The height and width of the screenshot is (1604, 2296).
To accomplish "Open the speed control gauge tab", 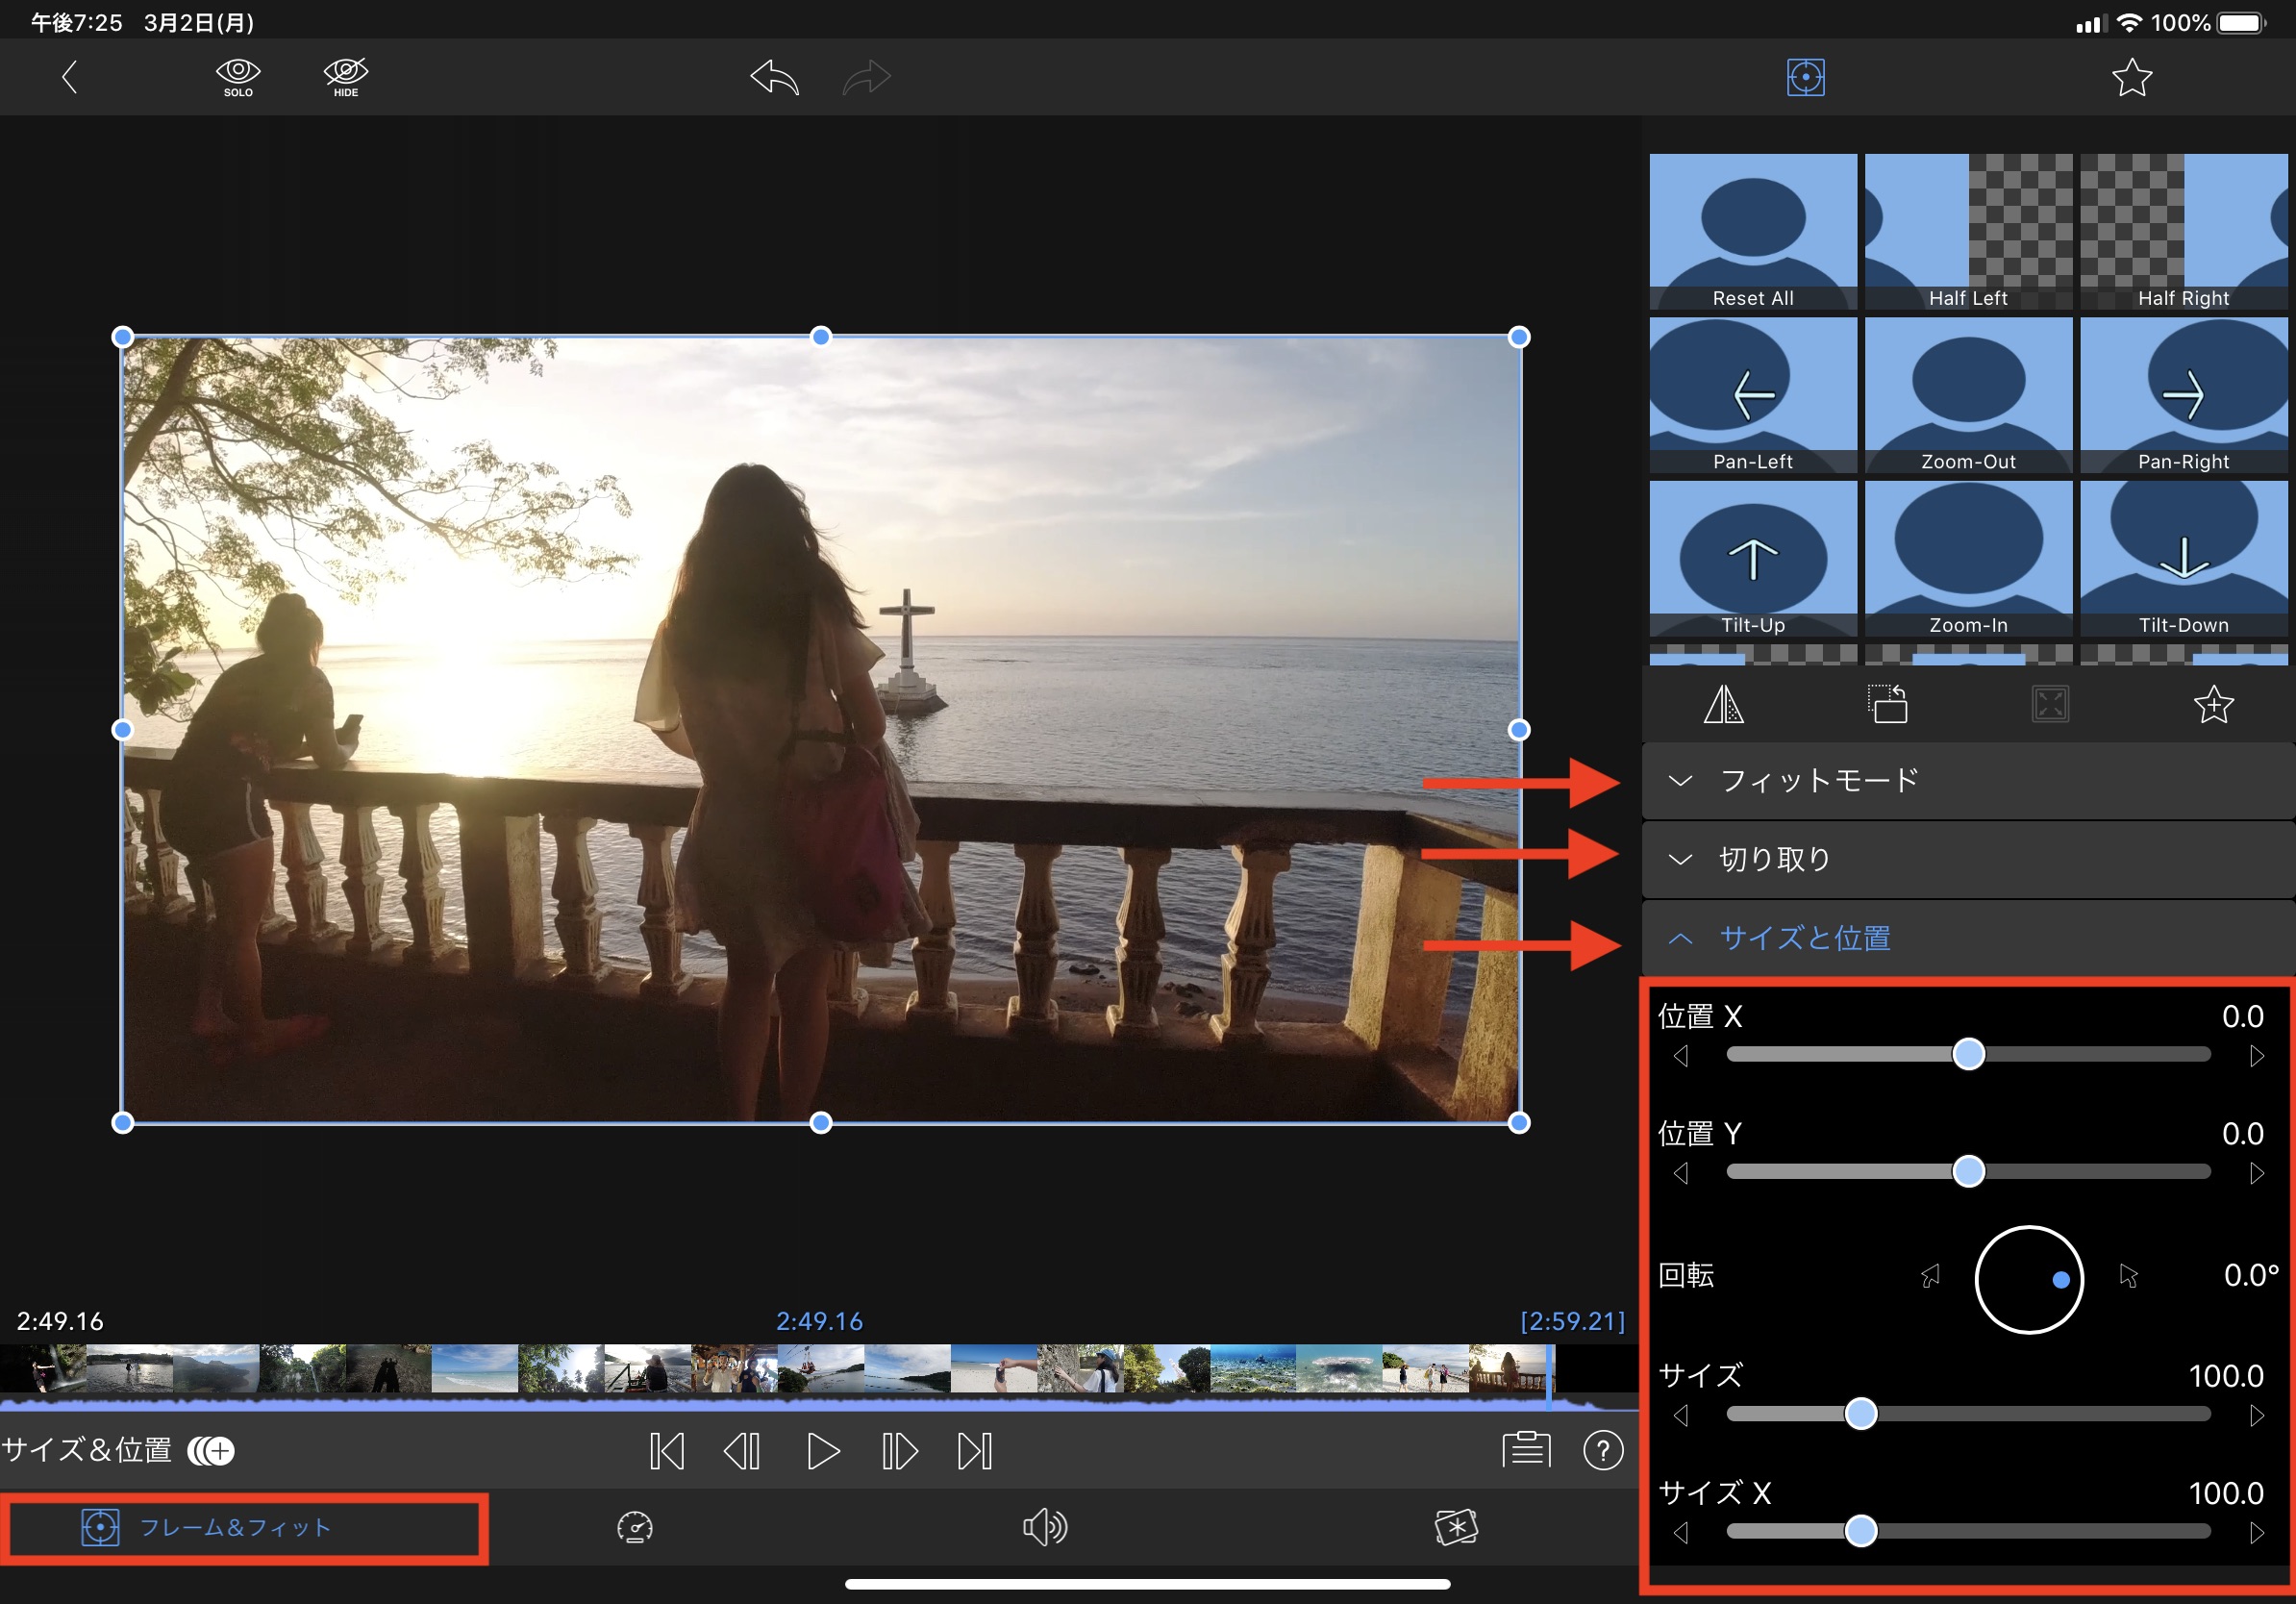I will pos(635,1527).
